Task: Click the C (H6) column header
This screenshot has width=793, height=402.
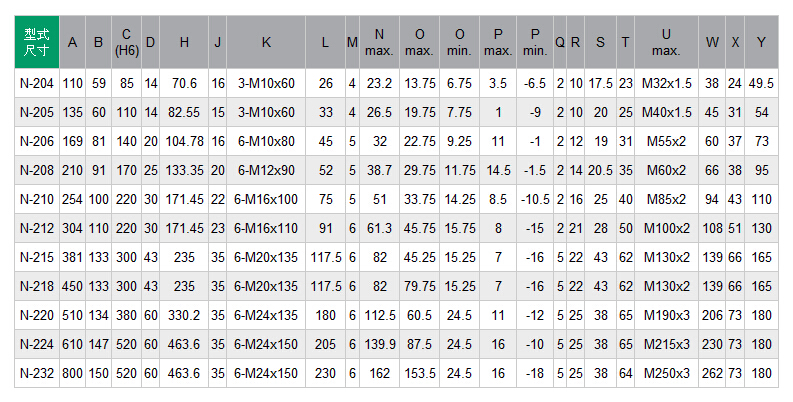Action: coord(126,42)
